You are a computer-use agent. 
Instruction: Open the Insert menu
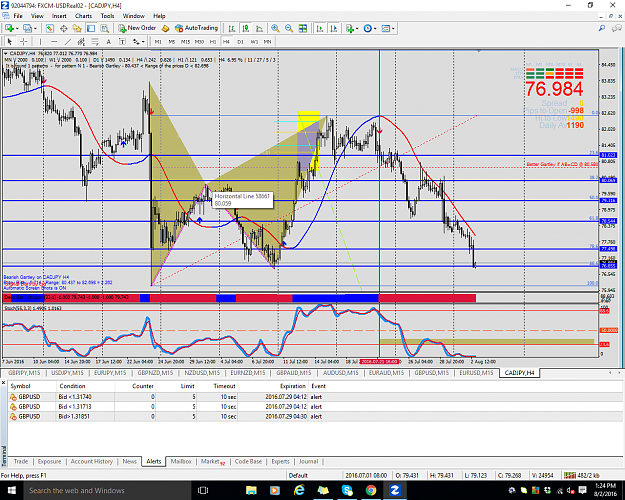59,16
